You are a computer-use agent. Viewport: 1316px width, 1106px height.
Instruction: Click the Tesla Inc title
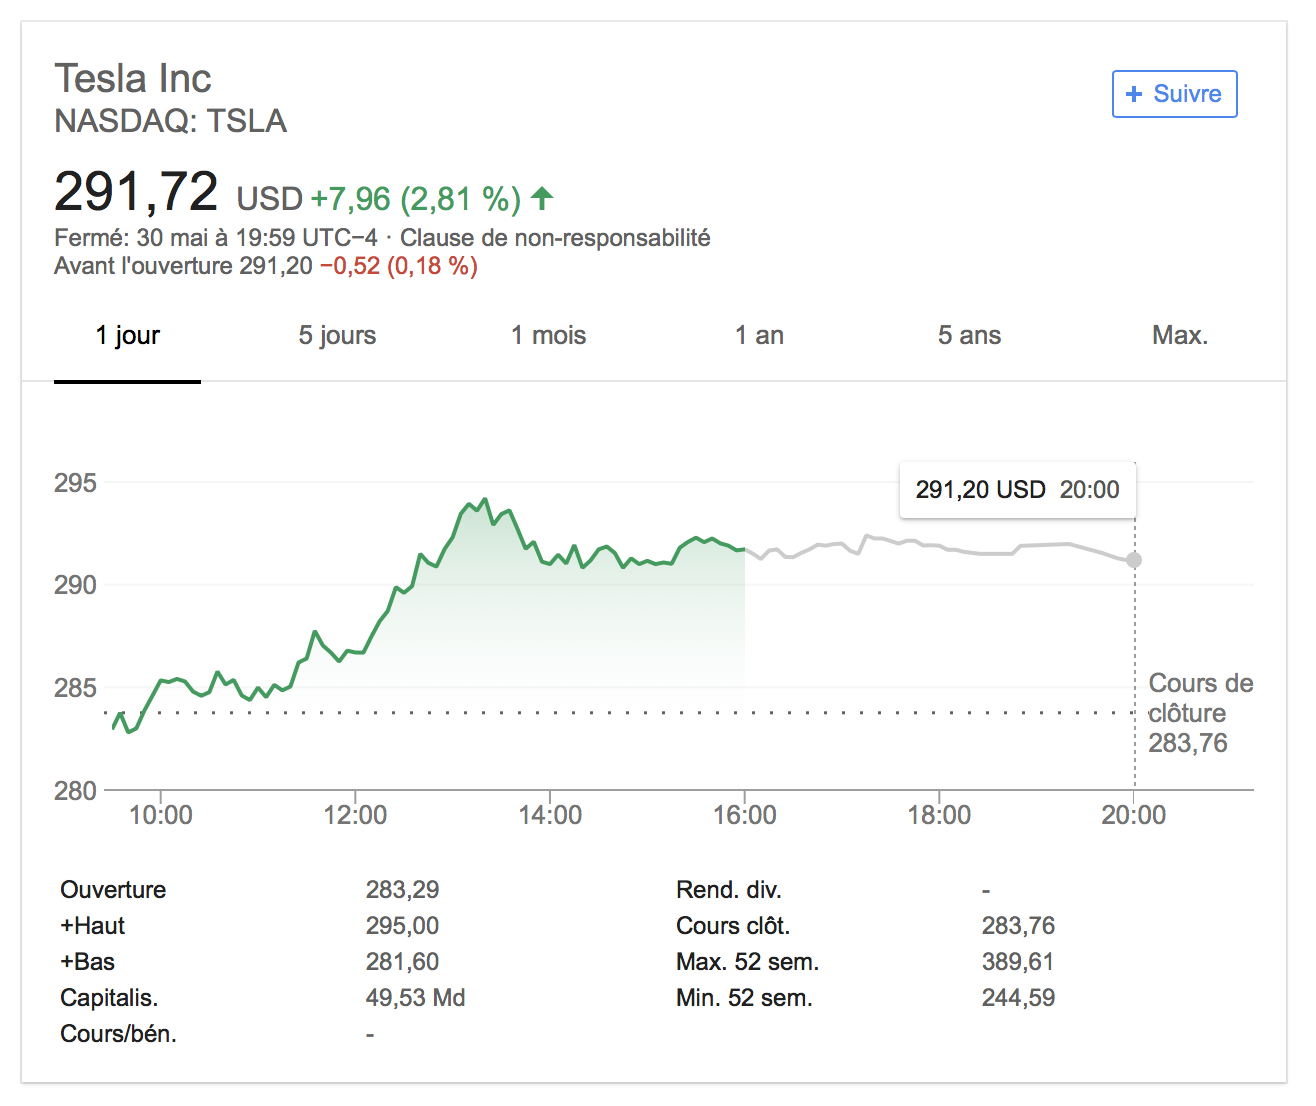133,79
